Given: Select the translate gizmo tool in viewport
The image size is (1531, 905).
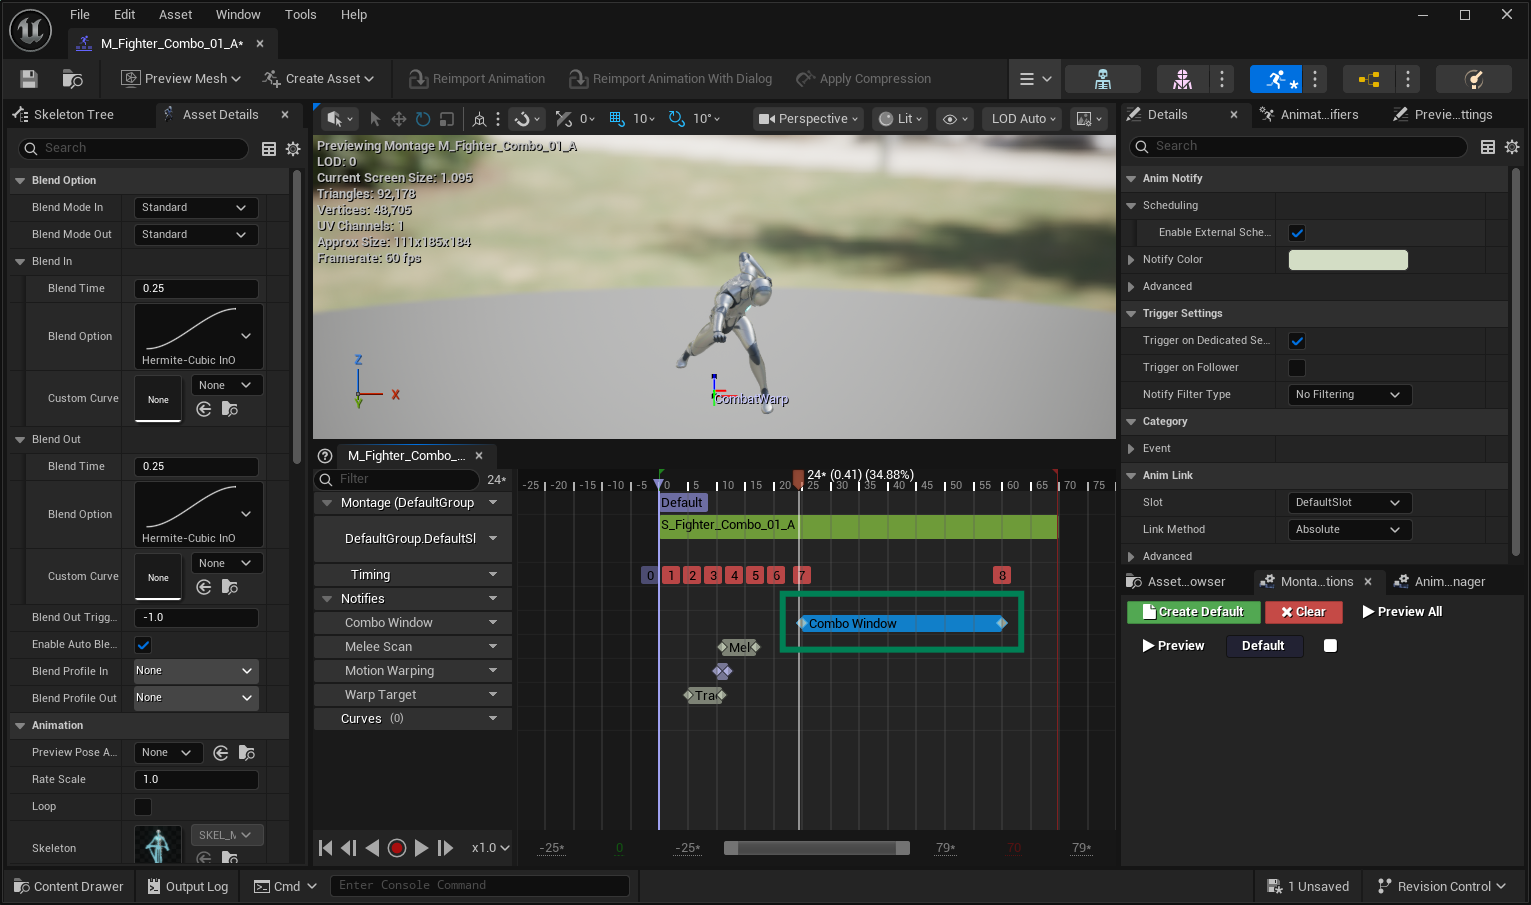Looking at the screenshot, I should (x=399, y=119).
